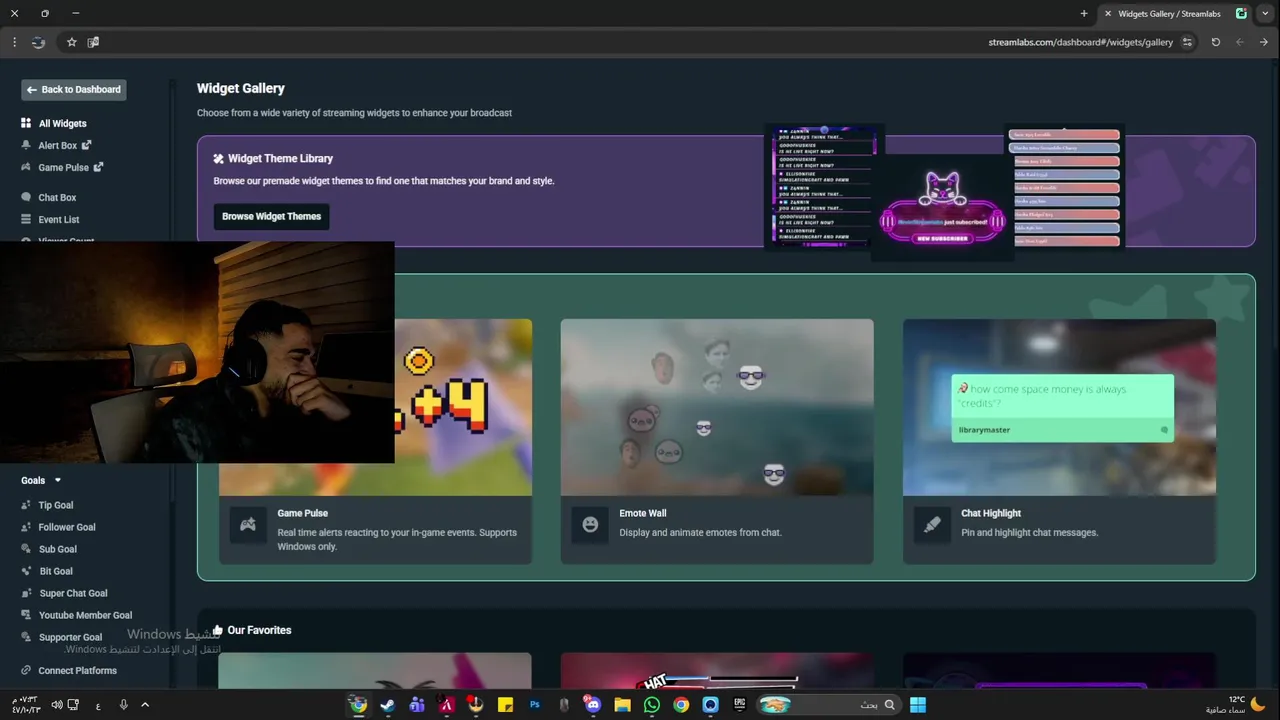Image resolution: width=1280 pixels, height=720 pixels.
Task: Open Event List in the sidebar
Action: tap(58, 220)
